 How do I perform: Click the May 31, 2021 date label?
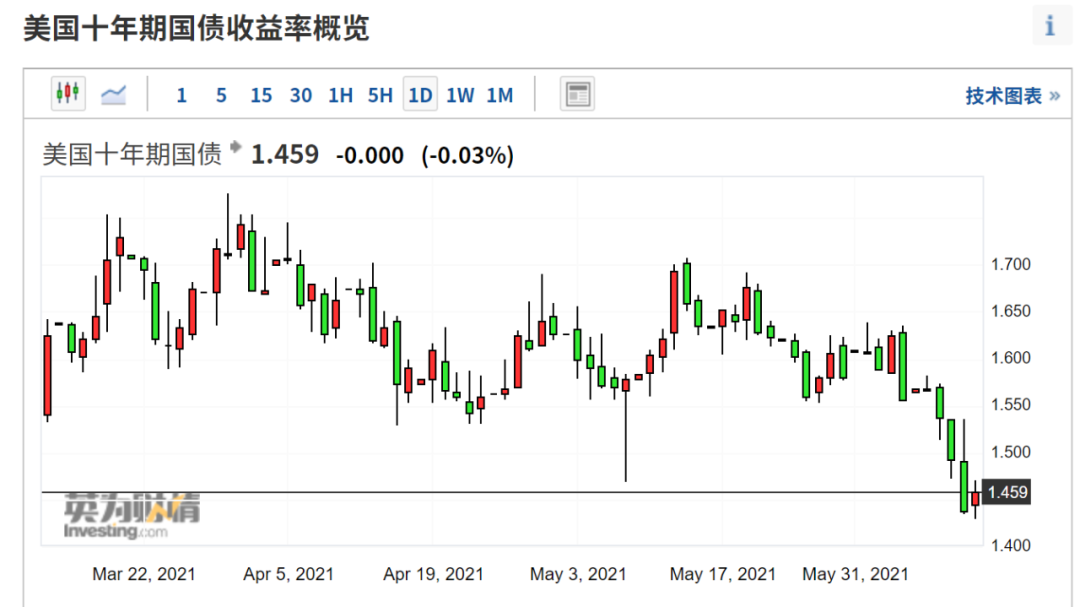(855, 574)
